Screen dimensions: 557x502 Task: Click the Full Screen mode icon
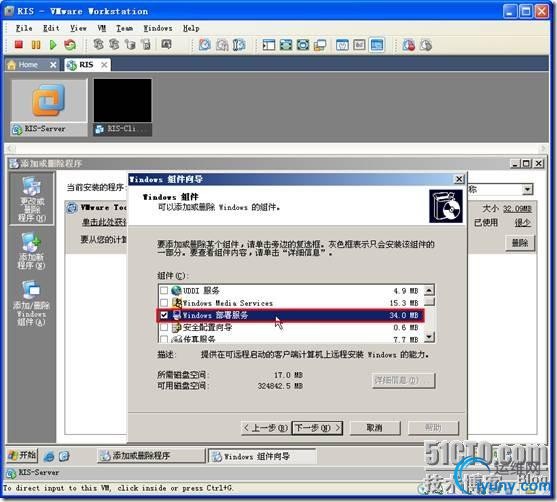click(x=303, y=45)
